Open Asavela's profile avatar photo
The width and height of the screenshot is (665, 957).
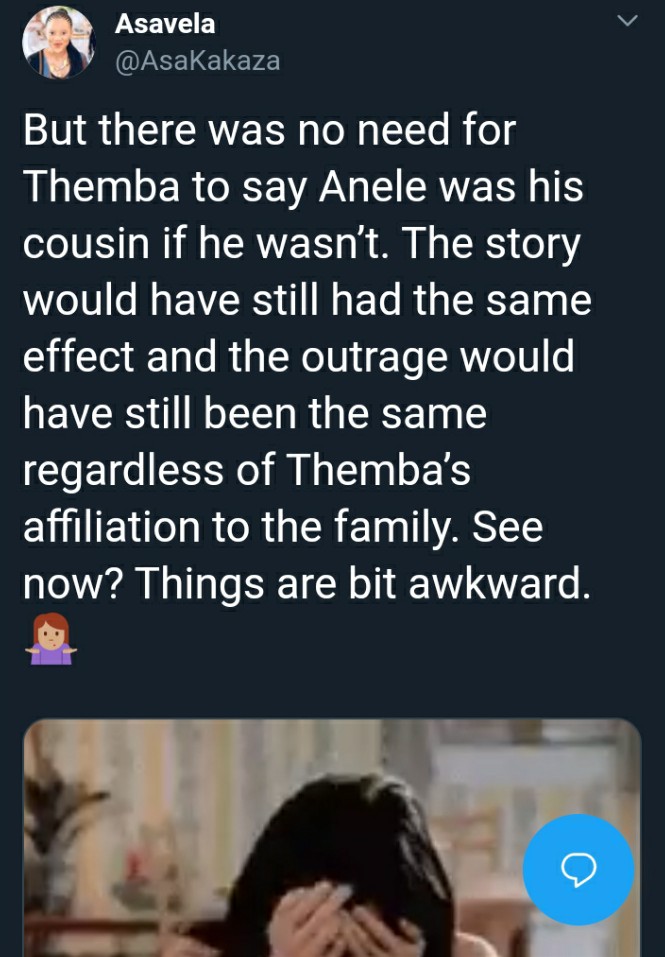tap(59, 43)
